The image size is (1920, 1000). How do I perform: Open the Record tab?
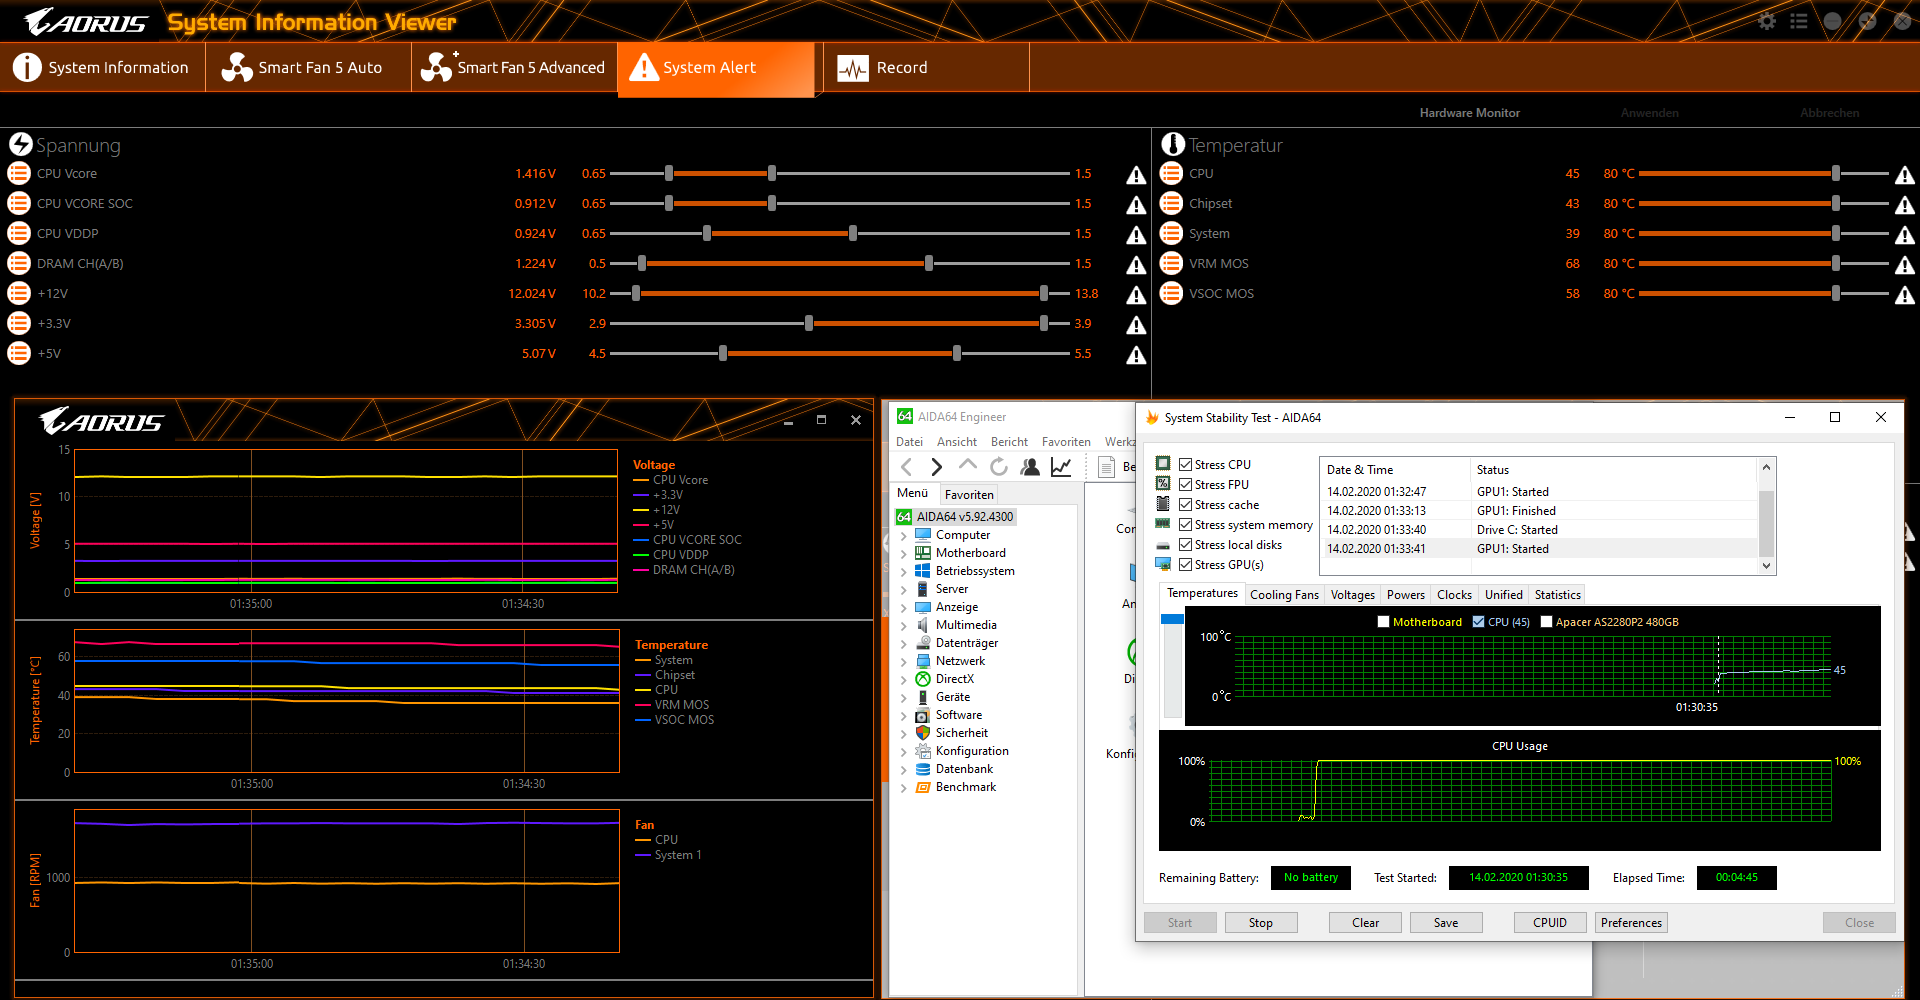click(x=926, y=68)
